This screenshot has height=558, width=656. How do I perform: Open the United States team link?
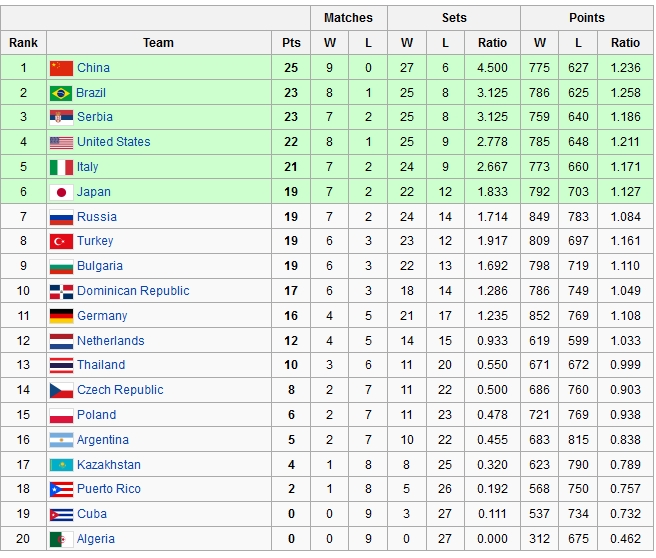[113, 142]
